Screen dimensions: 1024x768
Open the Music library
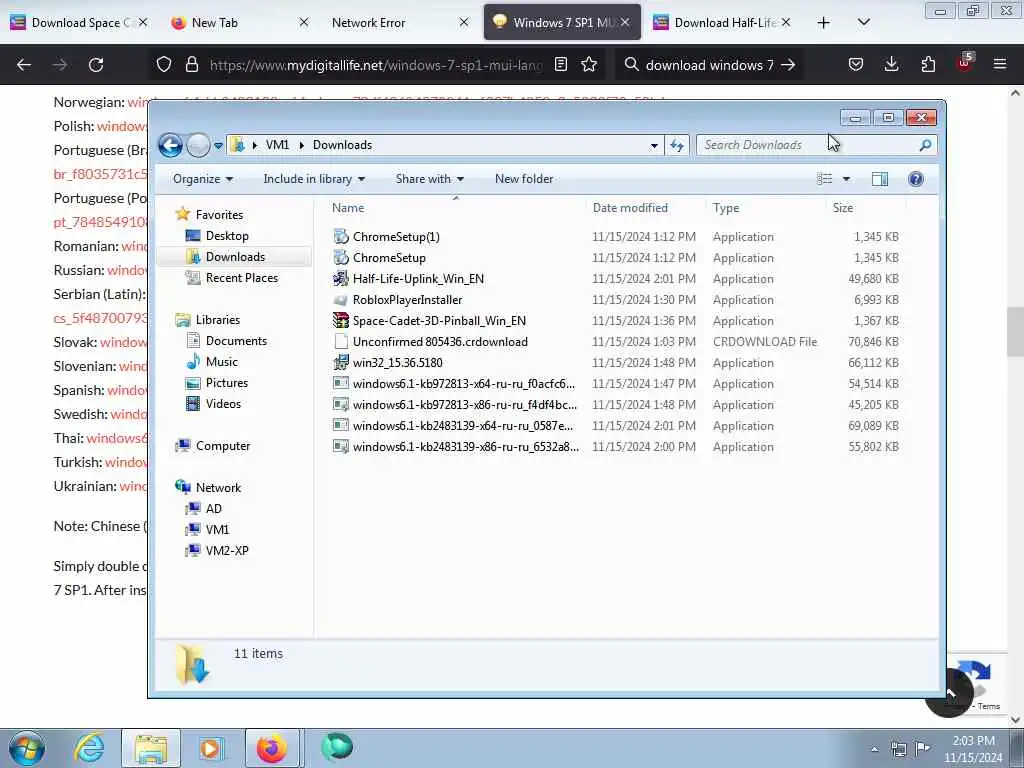click(x=221, y=362)
